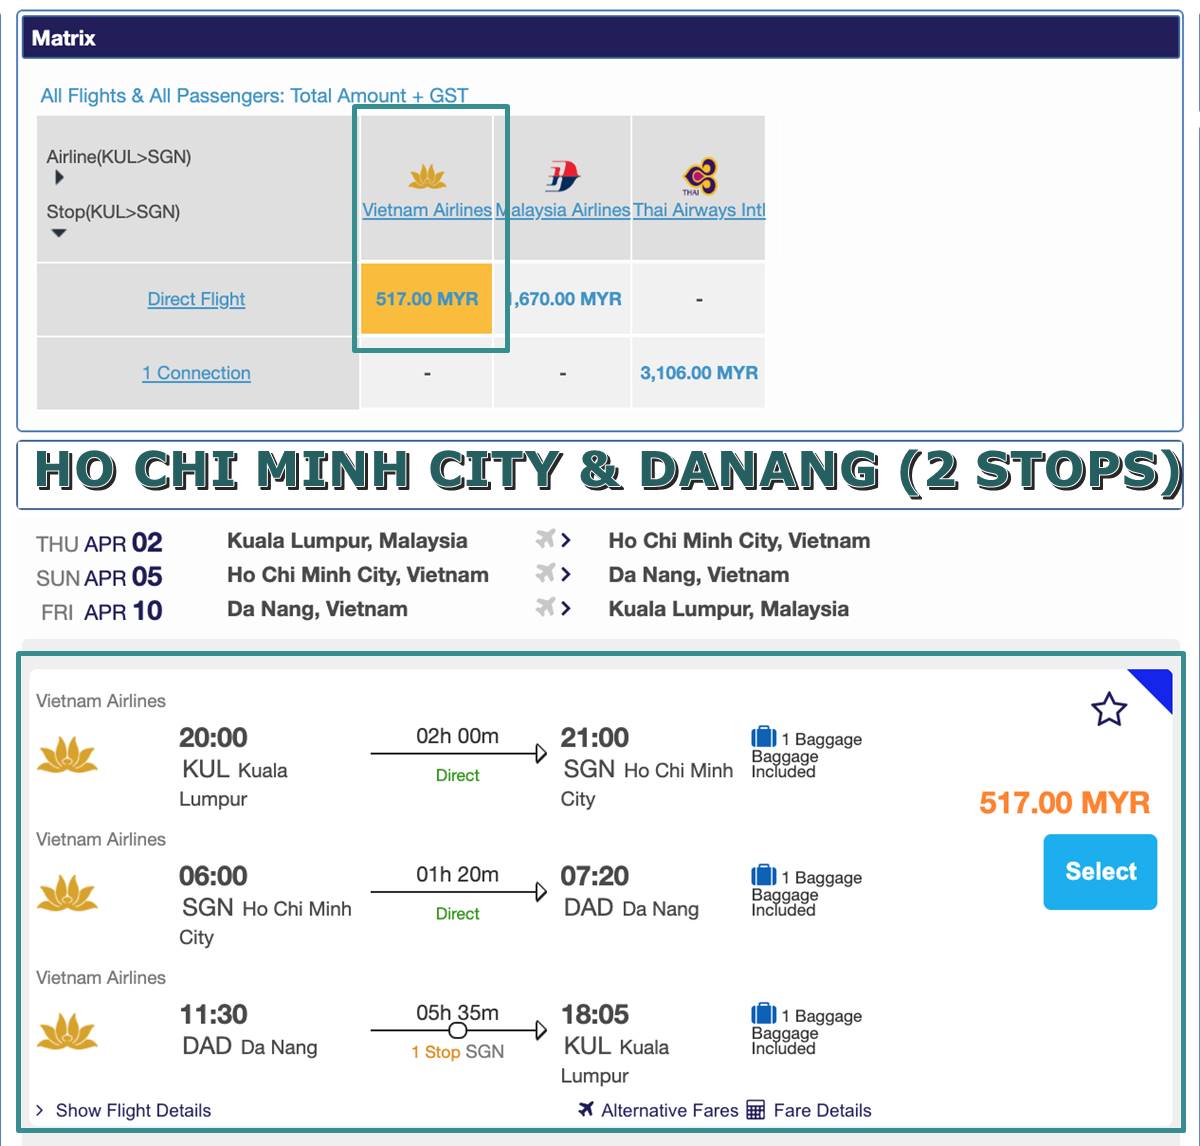Open the Thai Airways Intl column link
This screenshot has height=1146, width=1200.
[x=699, y=210]
